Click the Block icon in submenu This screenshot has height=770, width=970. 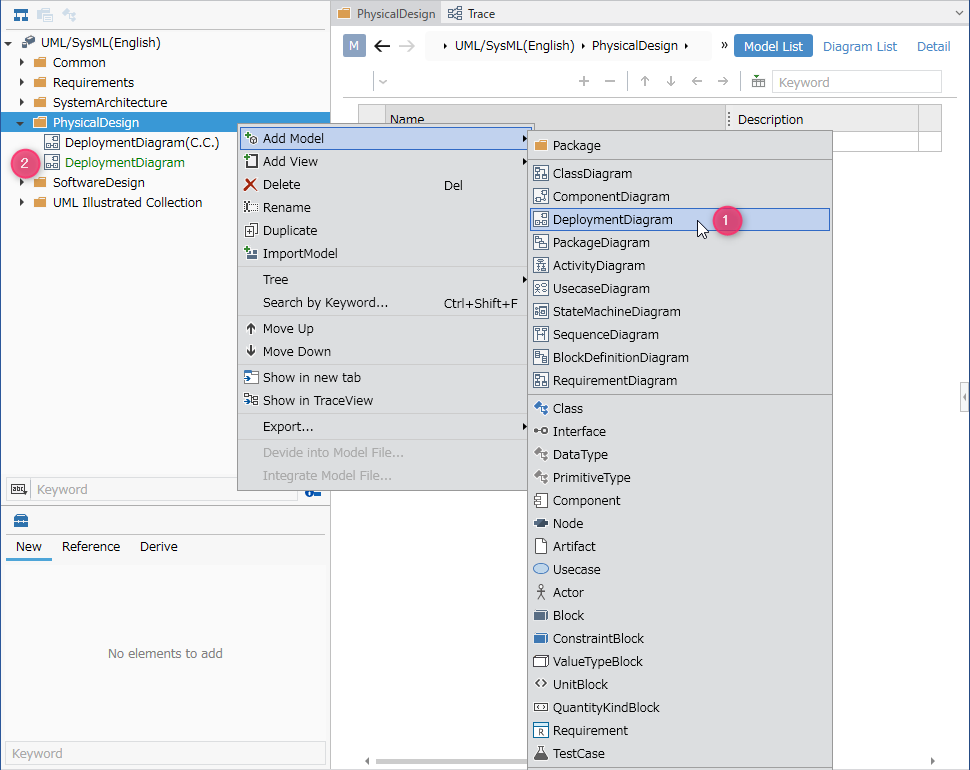coord(541,615)
